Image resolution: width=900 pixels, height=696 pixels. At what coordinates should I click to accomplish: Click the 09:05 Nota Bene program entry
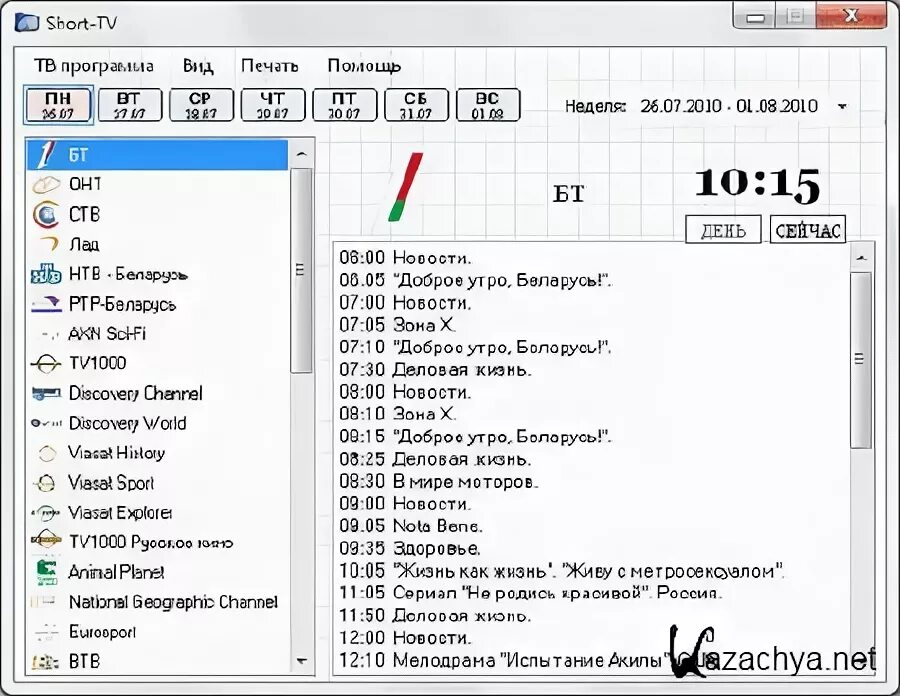tap(410, 526)
